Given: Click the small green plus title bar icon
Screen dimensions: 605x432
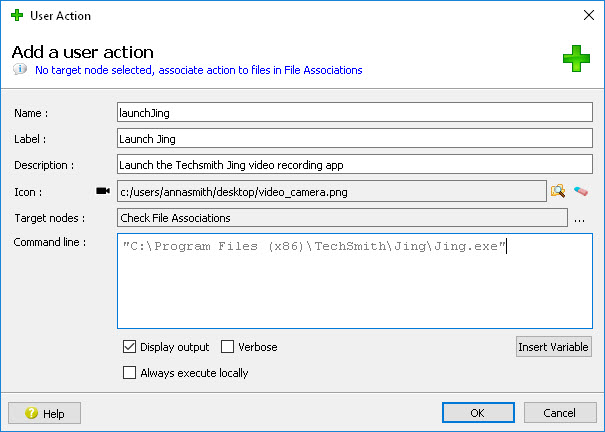Looking at the screenshot, I should click(x=14, y=16).
